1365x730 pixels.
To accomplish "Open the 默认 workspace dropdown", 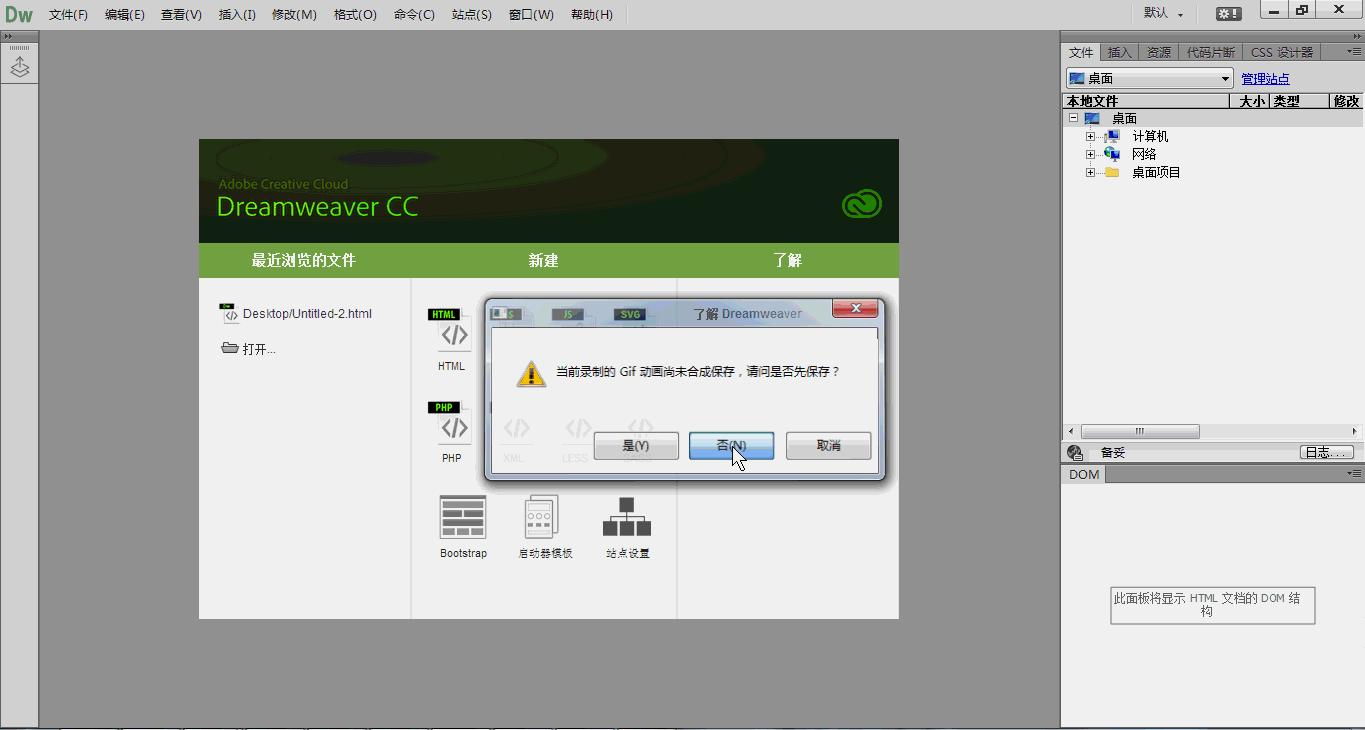I will point(1164,14).
